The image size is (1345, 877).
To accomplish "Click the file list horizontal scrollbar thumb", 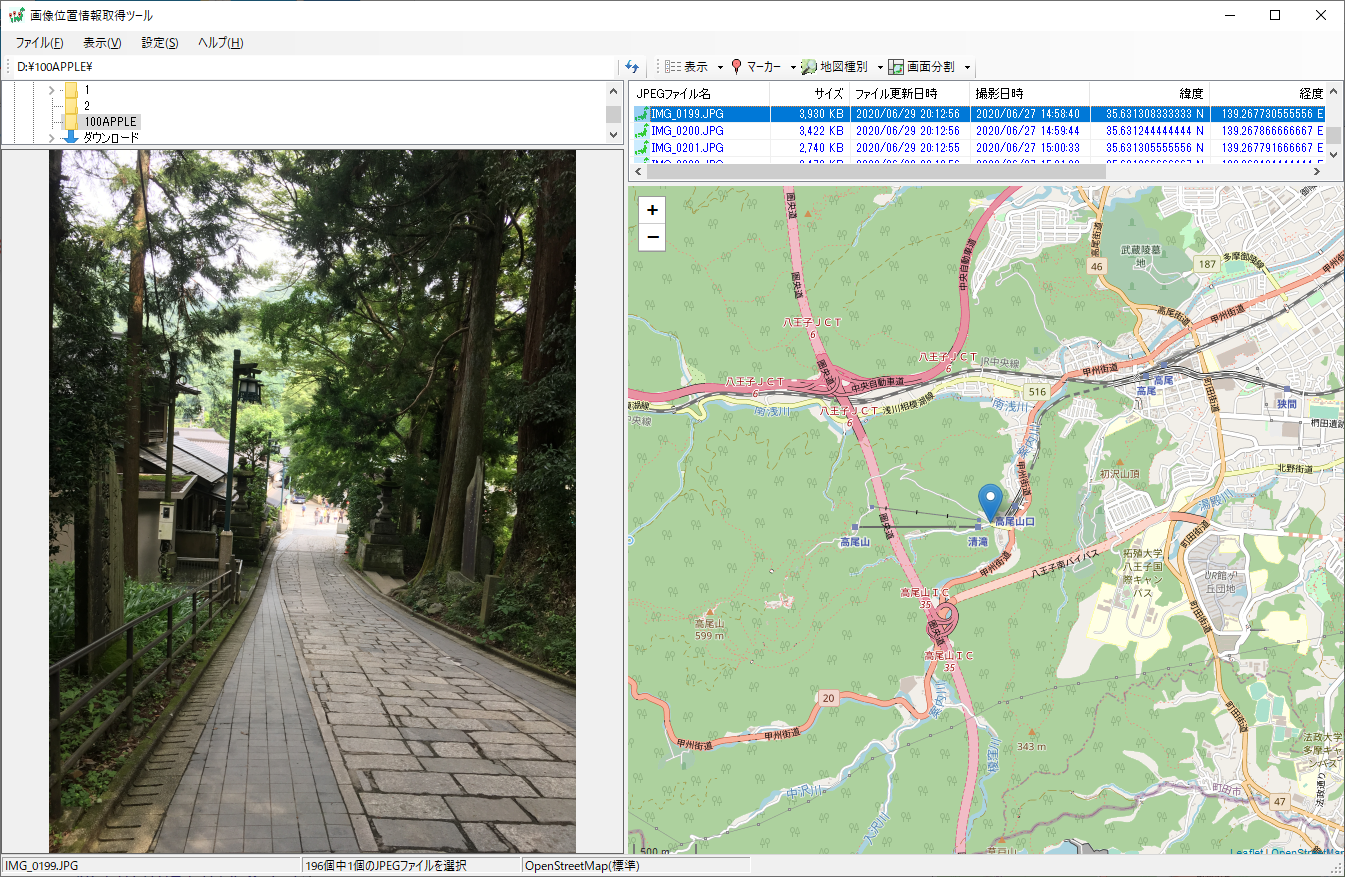I will coord(876,172).
